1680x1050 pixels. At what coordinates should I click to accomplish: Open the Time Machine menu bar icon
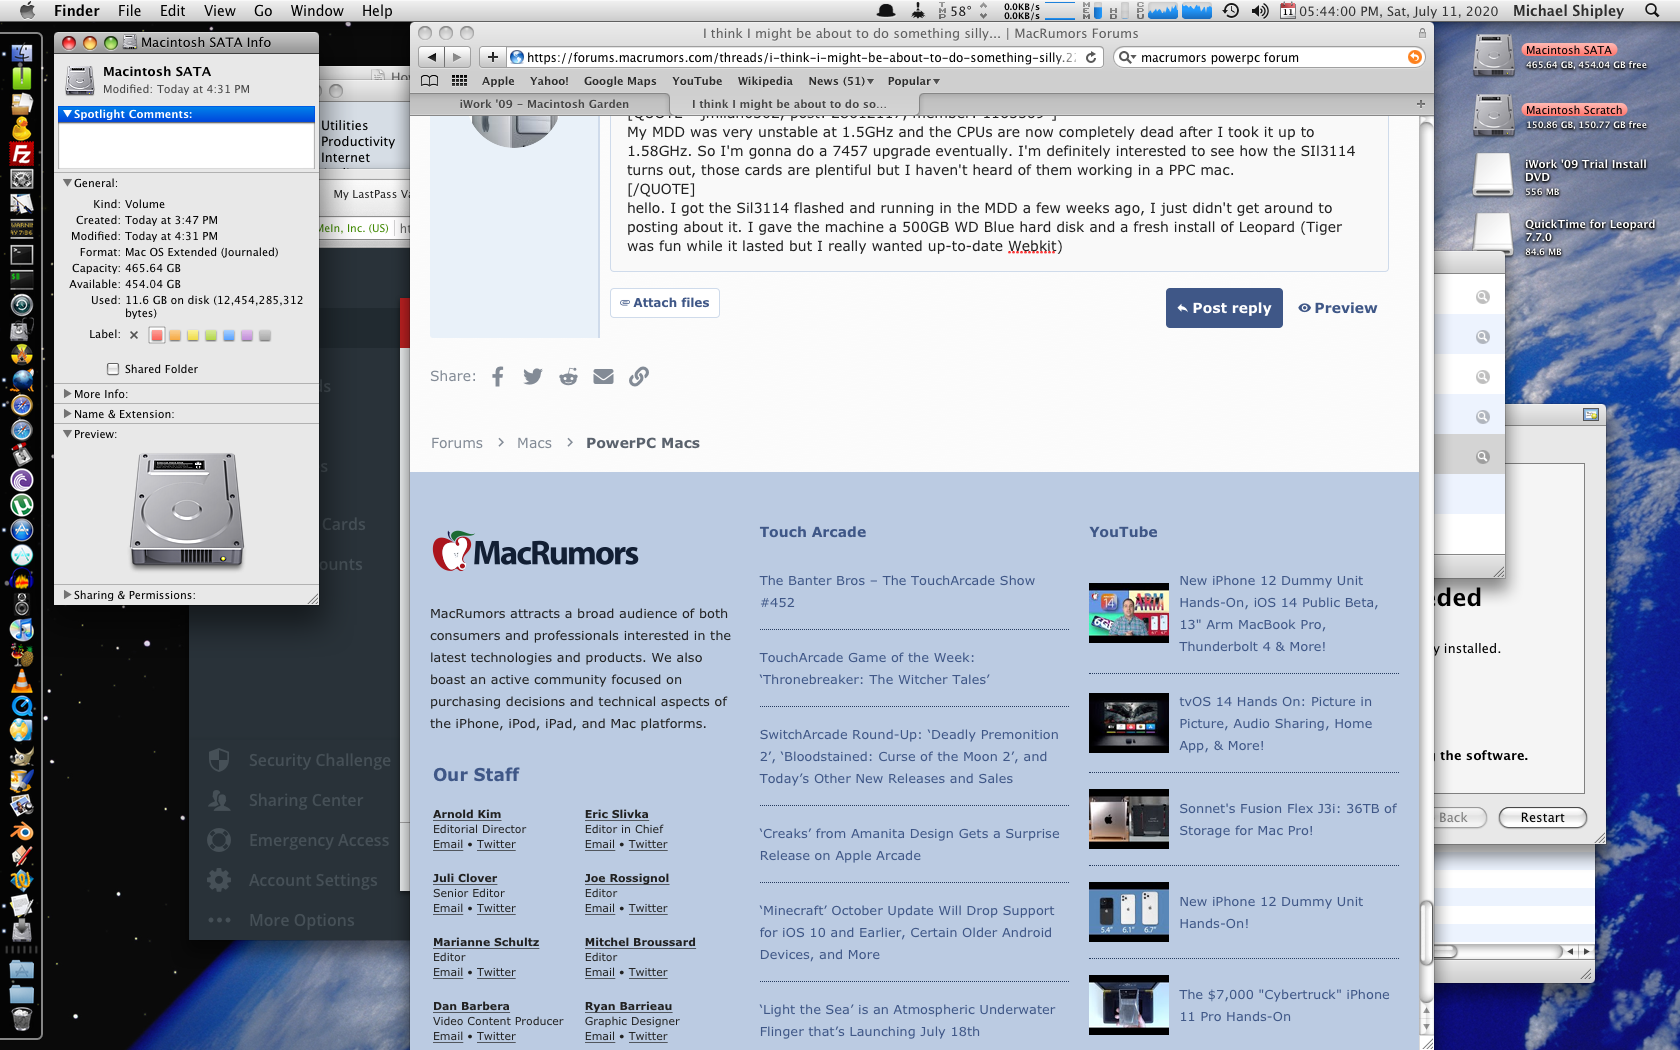pos(1231,11)
